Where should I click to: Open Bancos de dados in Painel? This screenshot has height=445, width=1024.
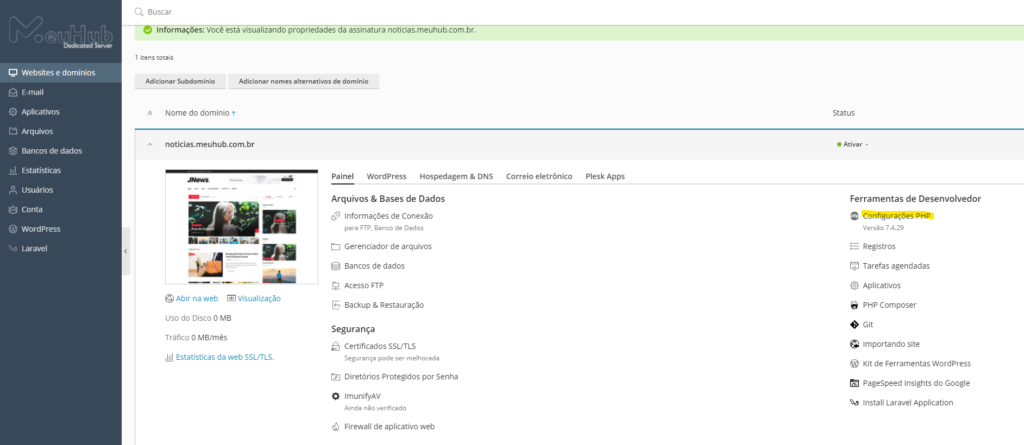pyautogui.click(x=374, y=266)
